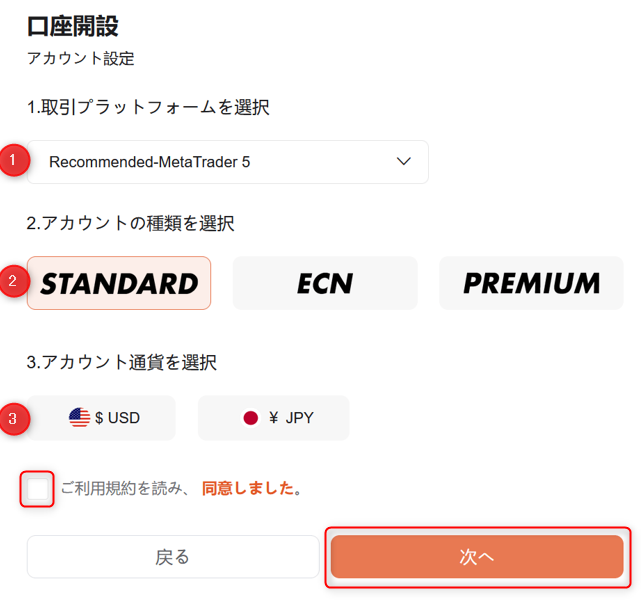Click the Japan flag icon
The image size is (641, 601).
coord(250,418)
